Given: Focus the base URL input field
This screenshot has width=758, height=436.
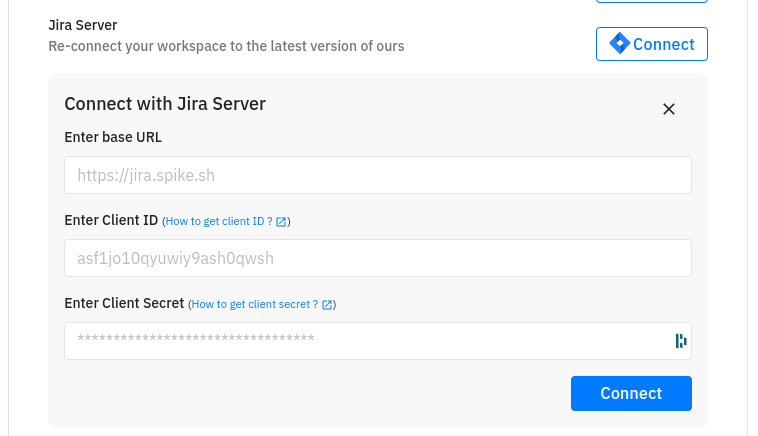Looking at the screenshot, I should tap(377, 175).
